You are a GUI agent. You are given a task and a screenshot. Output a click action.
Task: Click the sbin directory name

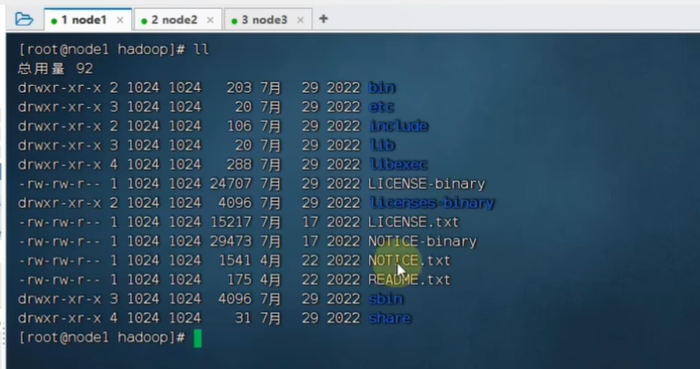pos(386,299)
